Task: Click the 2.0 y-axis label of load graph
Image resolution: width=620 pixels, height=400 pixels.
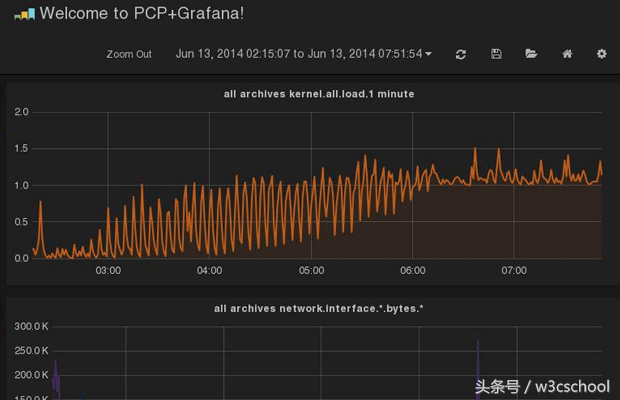Action: click(x=21, y=112)
